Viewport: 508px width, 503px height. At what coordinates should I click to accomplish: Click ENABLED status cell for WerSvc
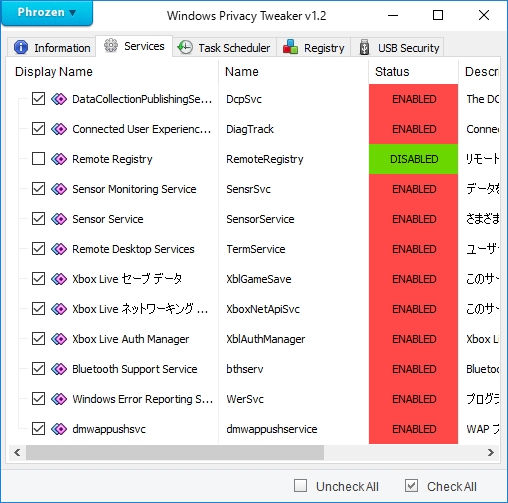click(x=413, y=399)
